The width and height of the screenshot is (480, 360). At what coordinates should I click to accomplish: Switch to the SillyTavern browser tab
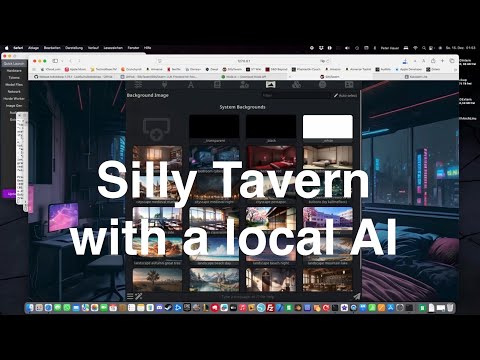pos(330,76)
